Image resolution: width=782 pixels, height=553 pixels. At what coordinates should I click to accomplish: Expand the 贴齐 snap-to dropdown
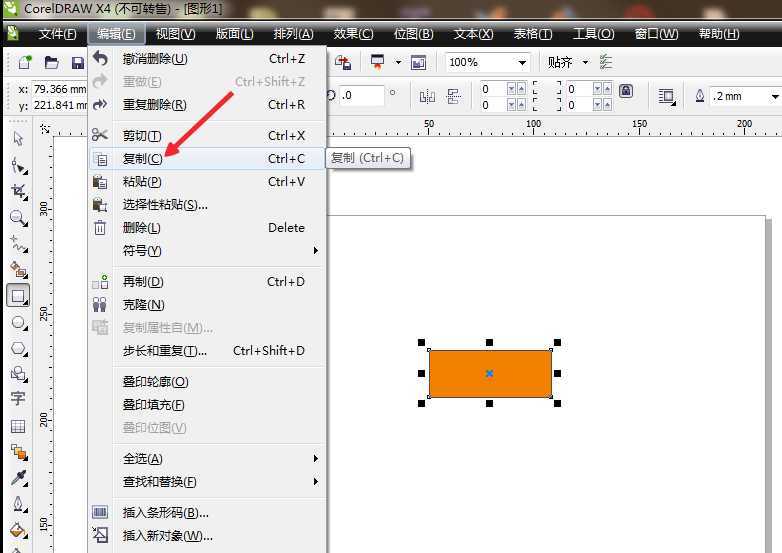tap(586, 62)
